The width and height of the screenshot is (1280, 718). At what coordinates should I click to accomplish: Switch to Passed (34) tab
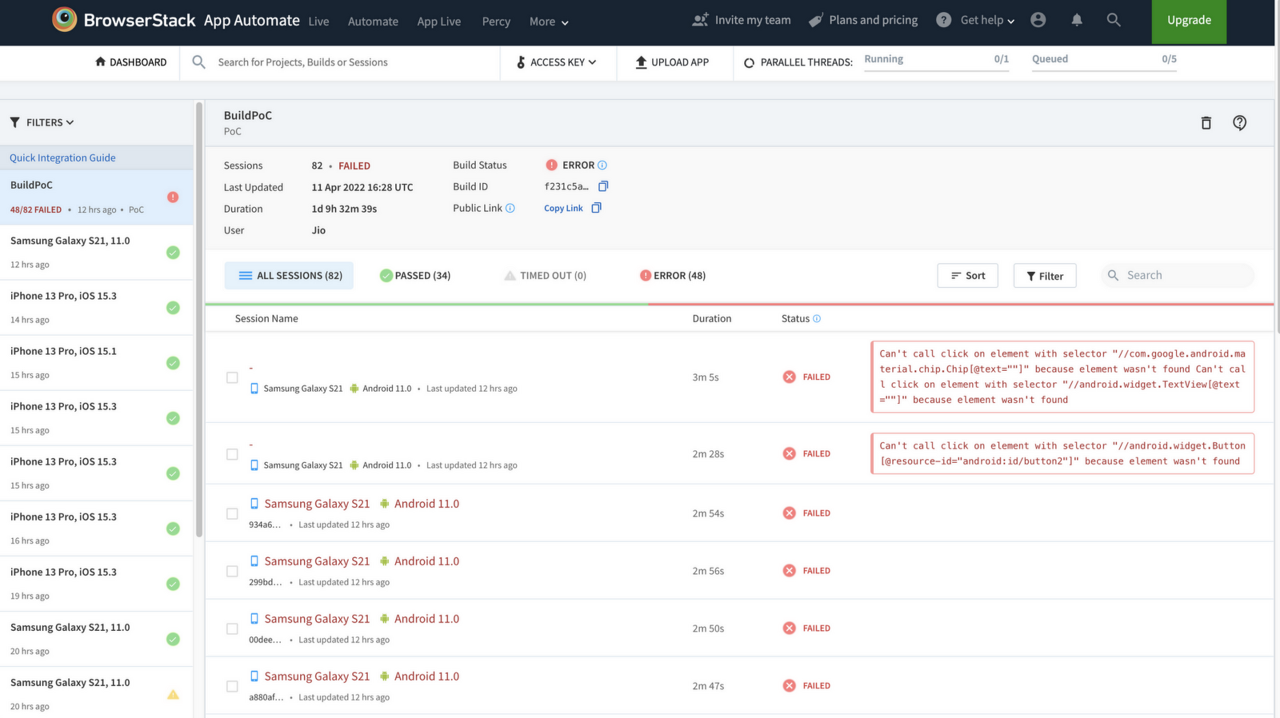415,275
